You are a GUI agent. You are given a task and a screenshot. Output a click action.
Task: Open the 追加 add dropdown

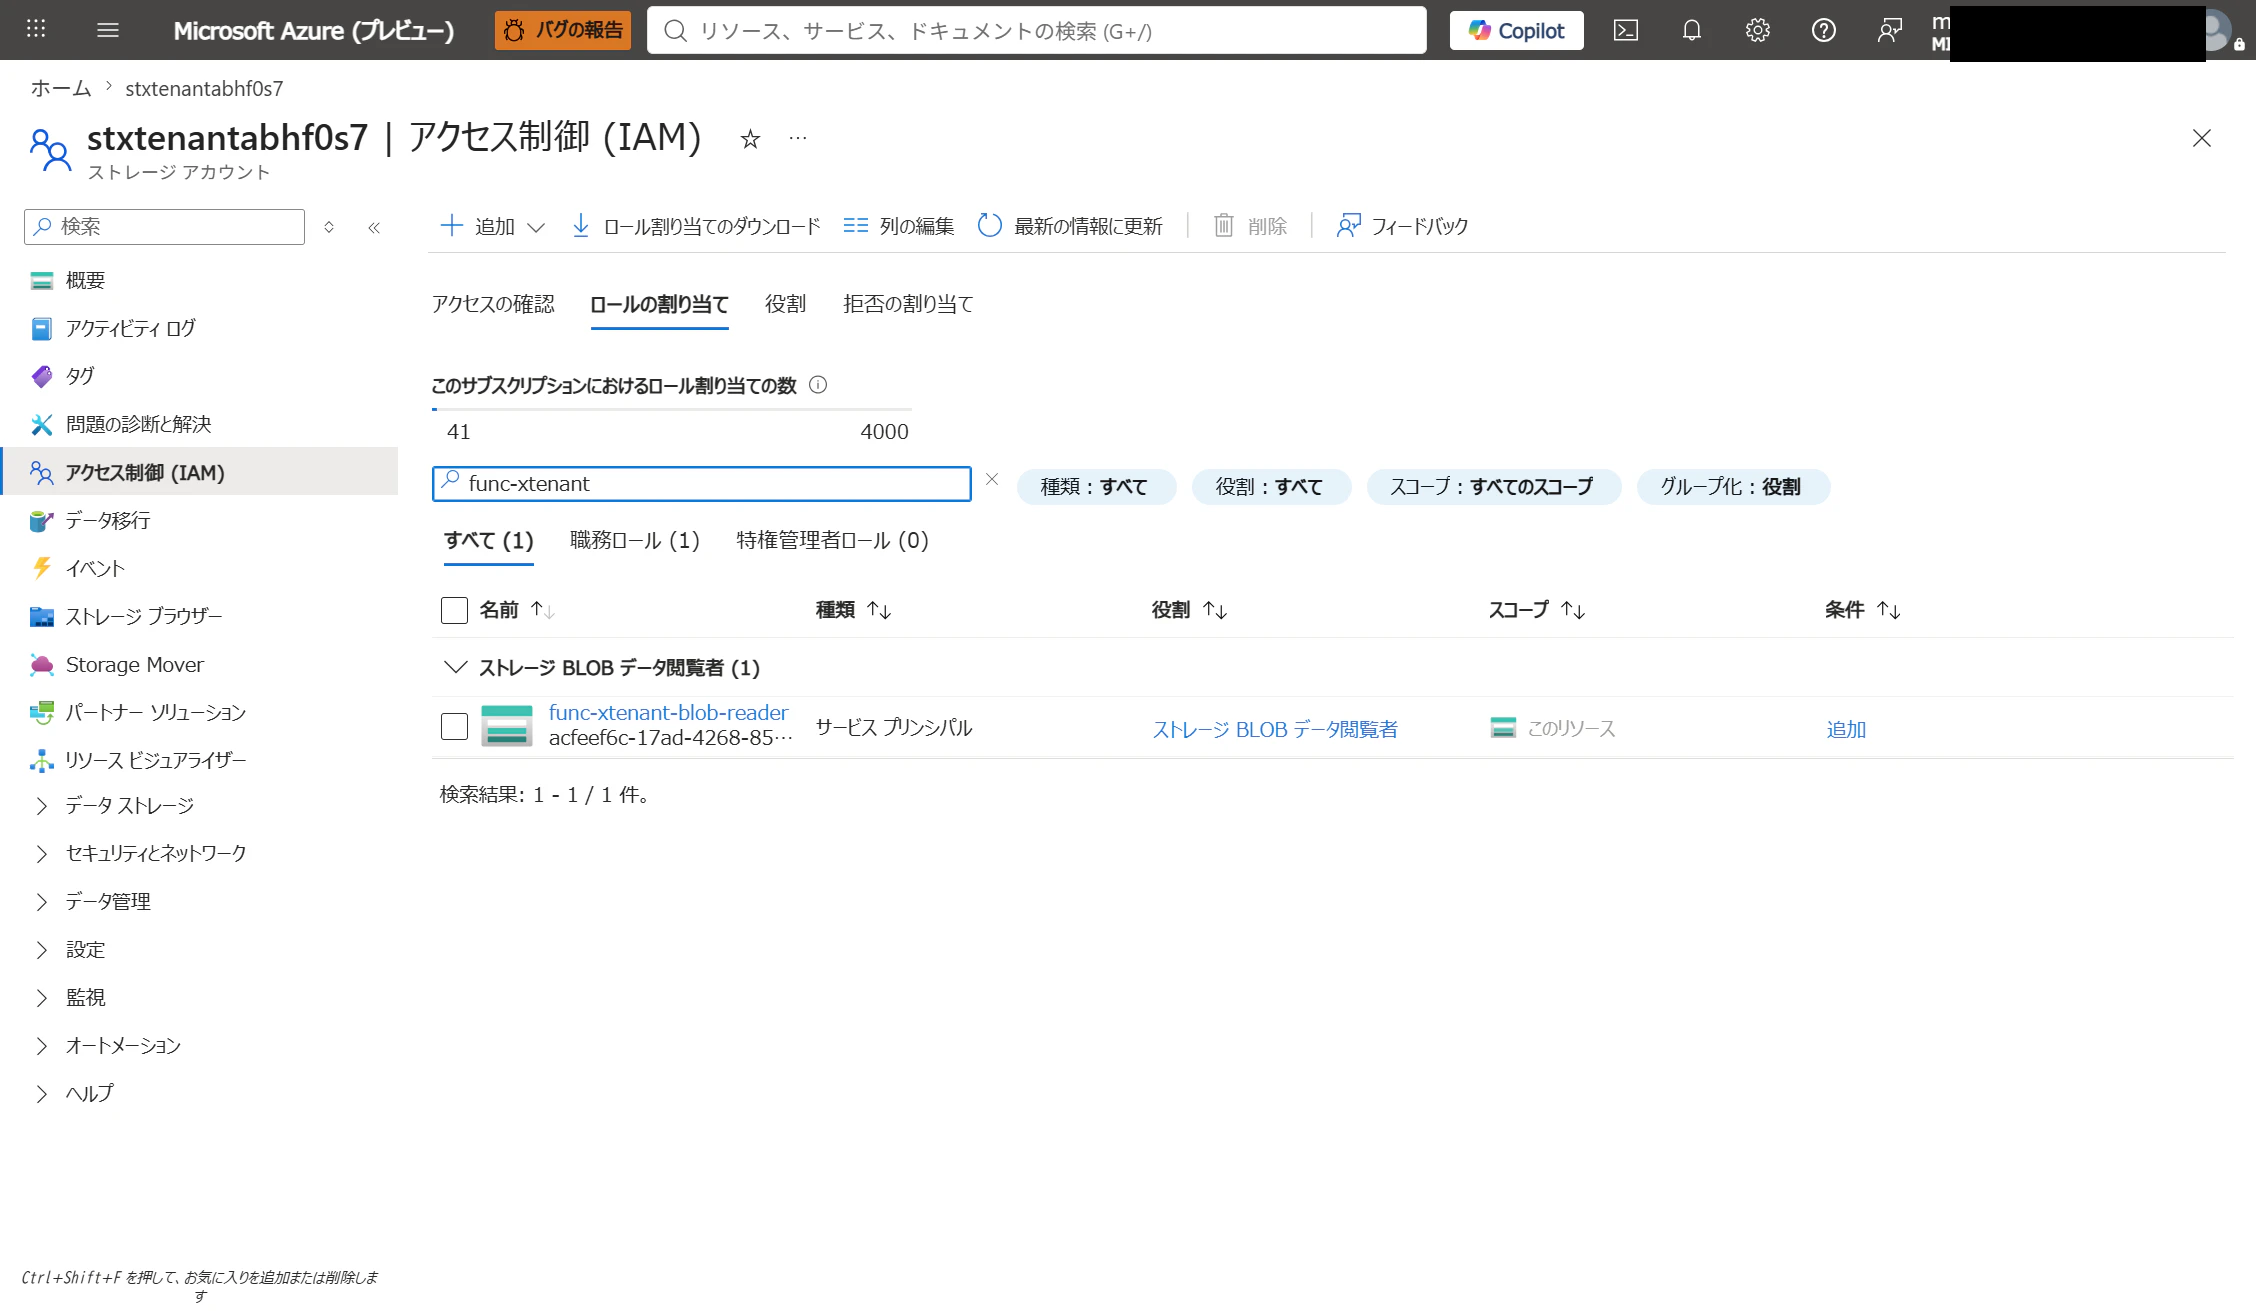(493, 226)
